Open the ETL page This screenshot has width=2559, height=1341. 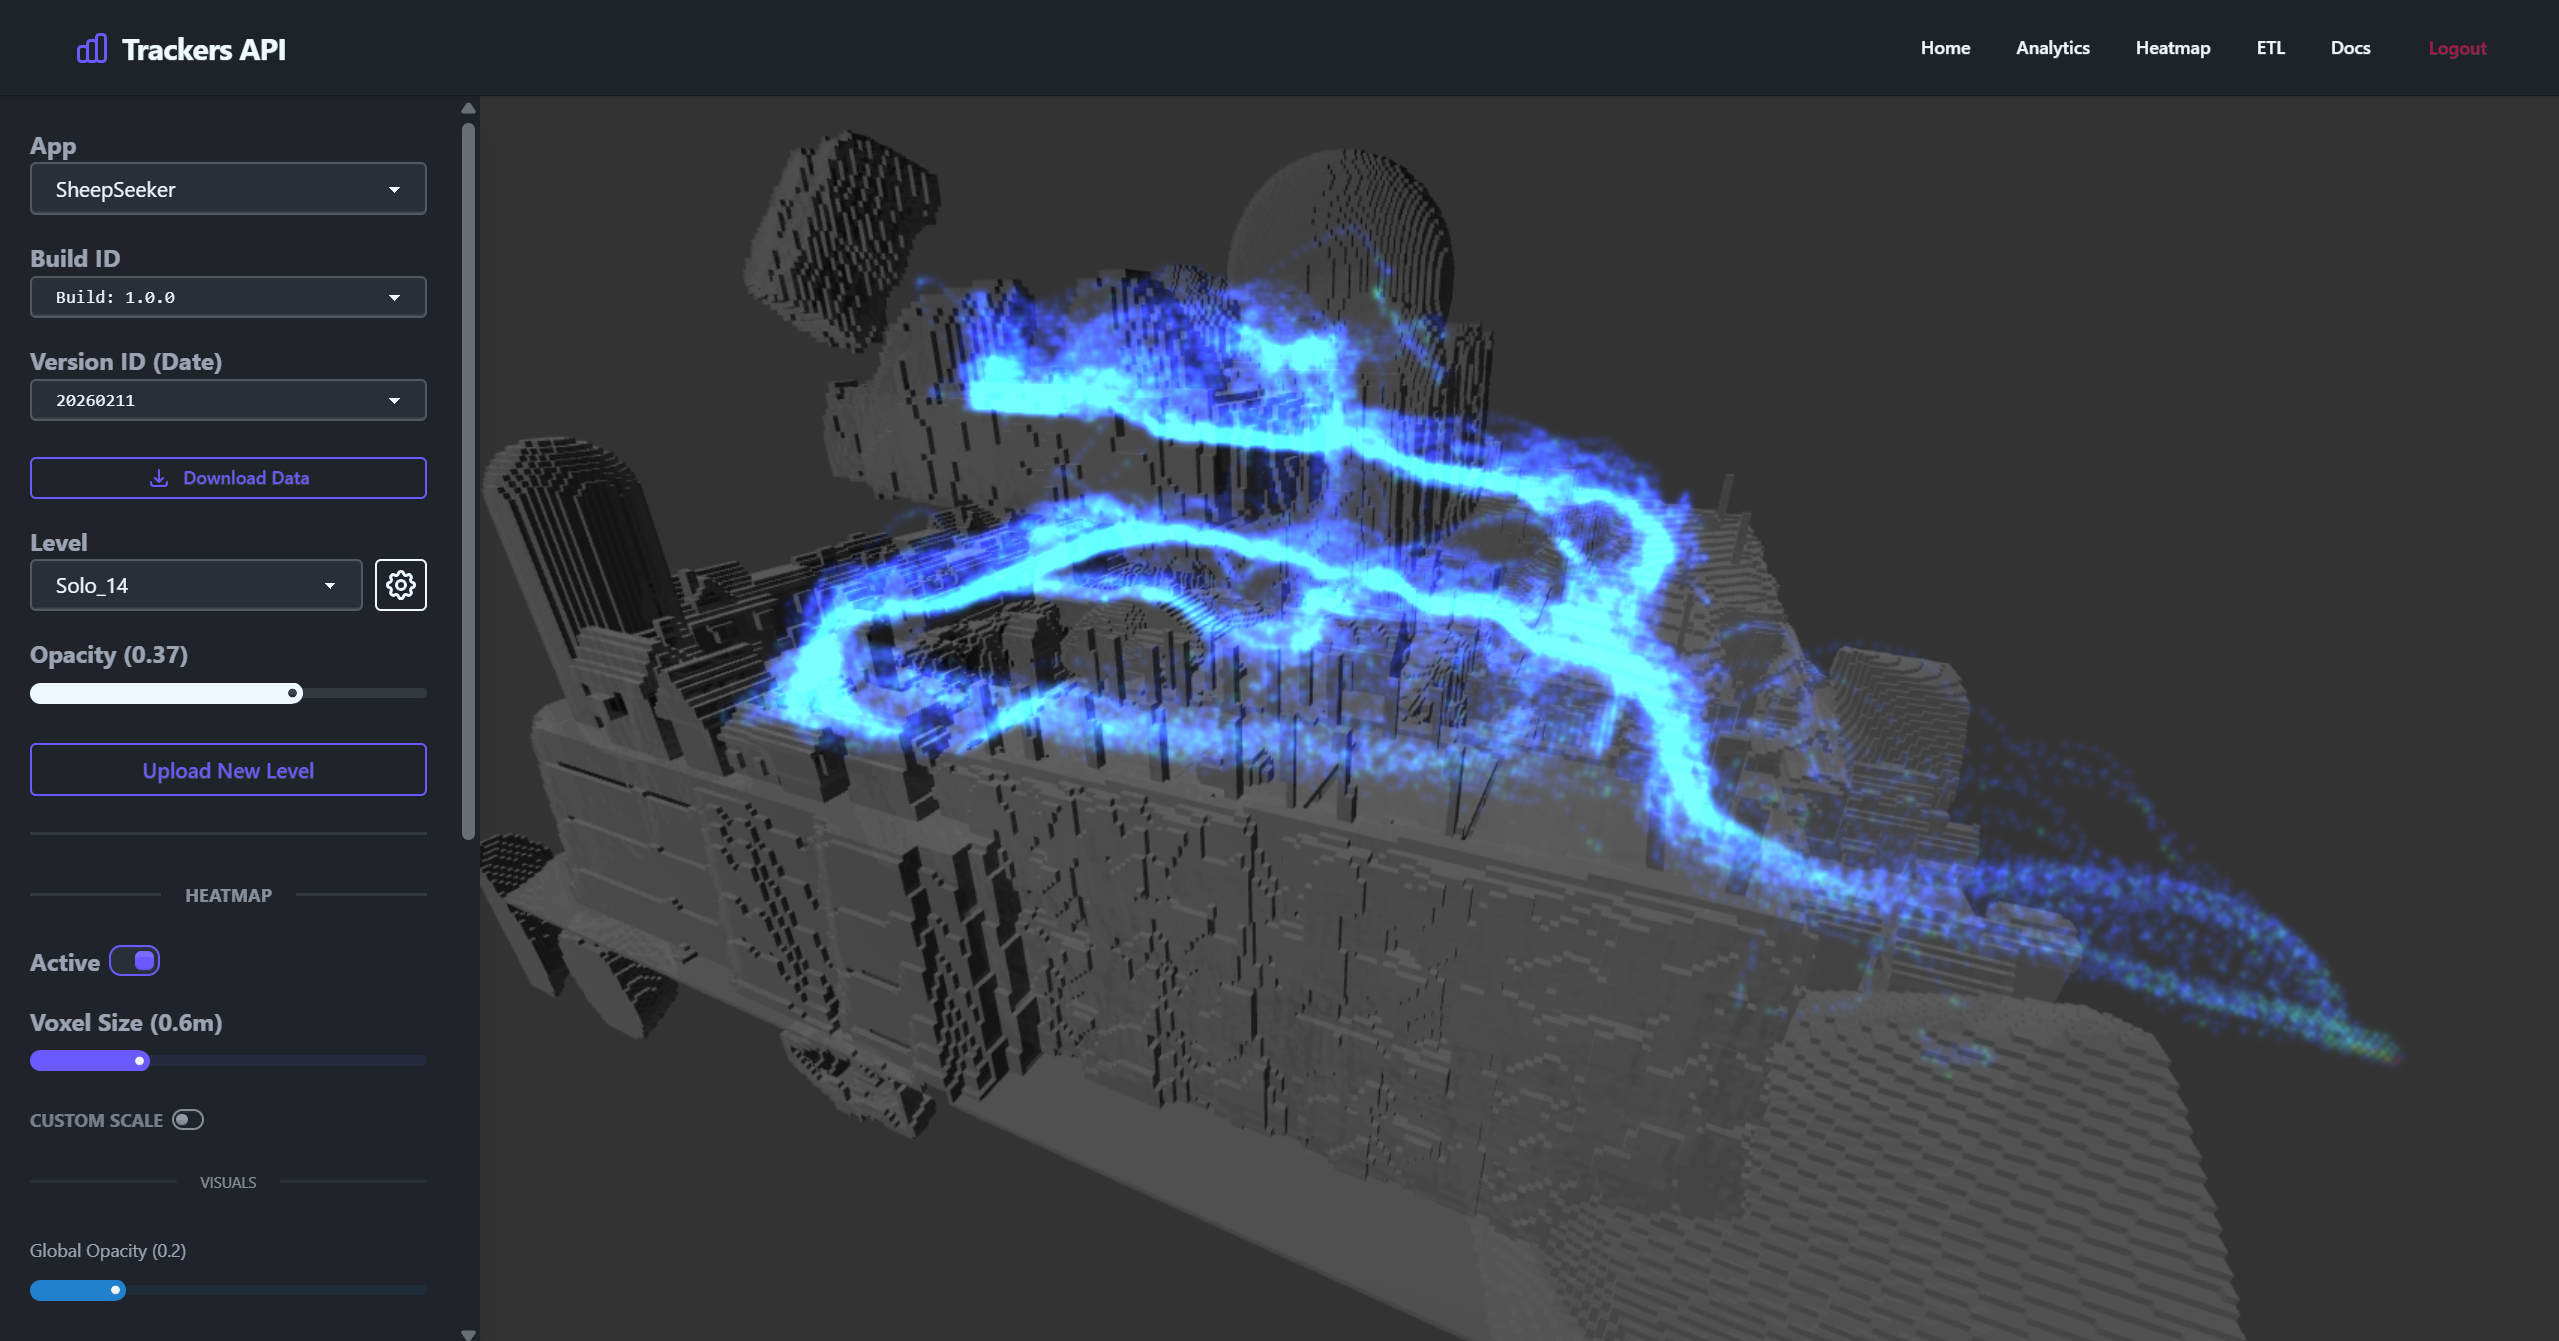click(2269, 47)
